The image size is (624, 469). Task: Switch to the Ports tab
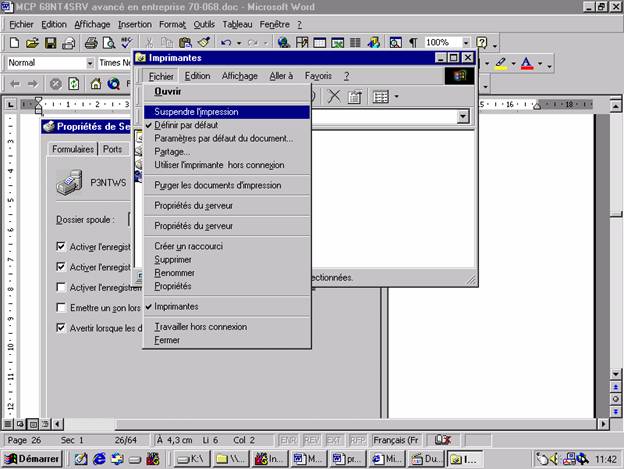(x=113, y=149)
